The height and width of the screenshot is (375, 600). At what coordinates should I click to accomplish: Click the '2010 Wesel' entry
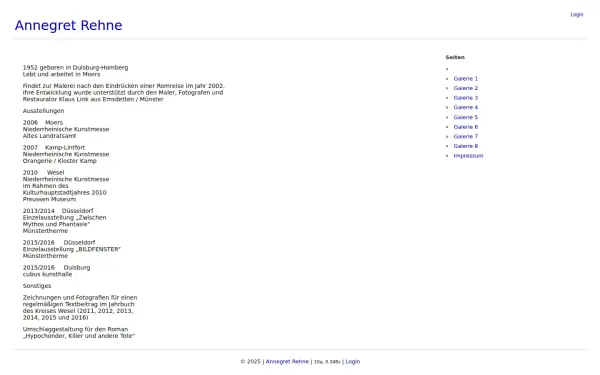pos(43,173)
